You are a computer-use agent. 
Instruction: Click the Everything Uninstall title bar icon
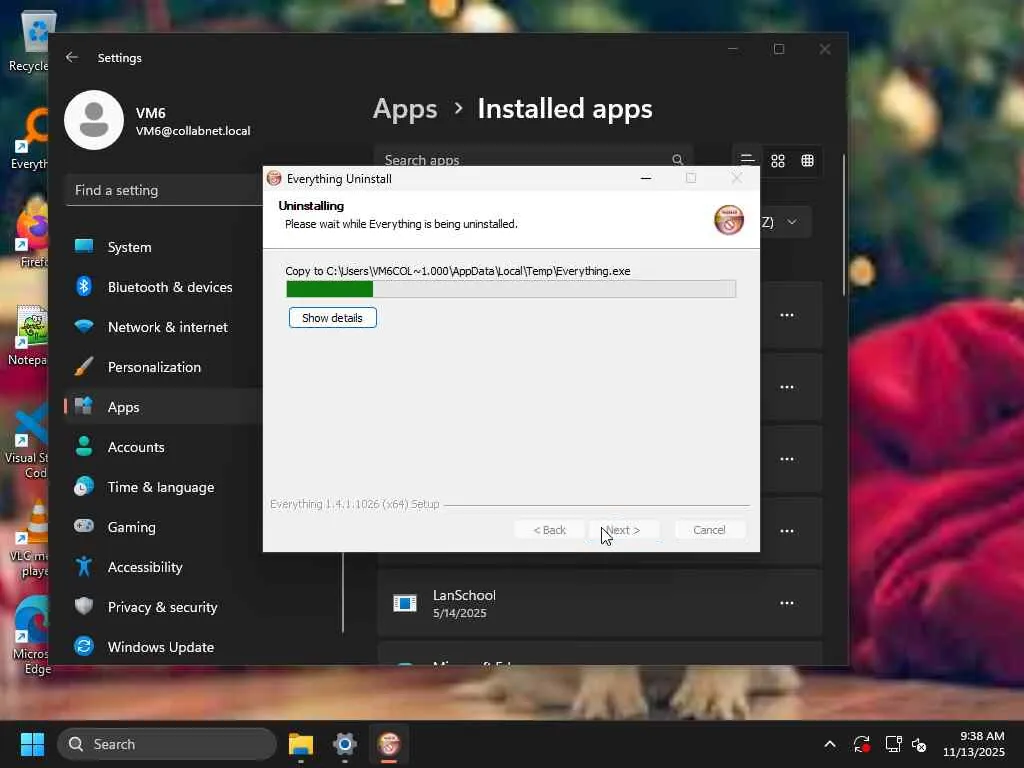pyautogui.click(x=274, y=178)
